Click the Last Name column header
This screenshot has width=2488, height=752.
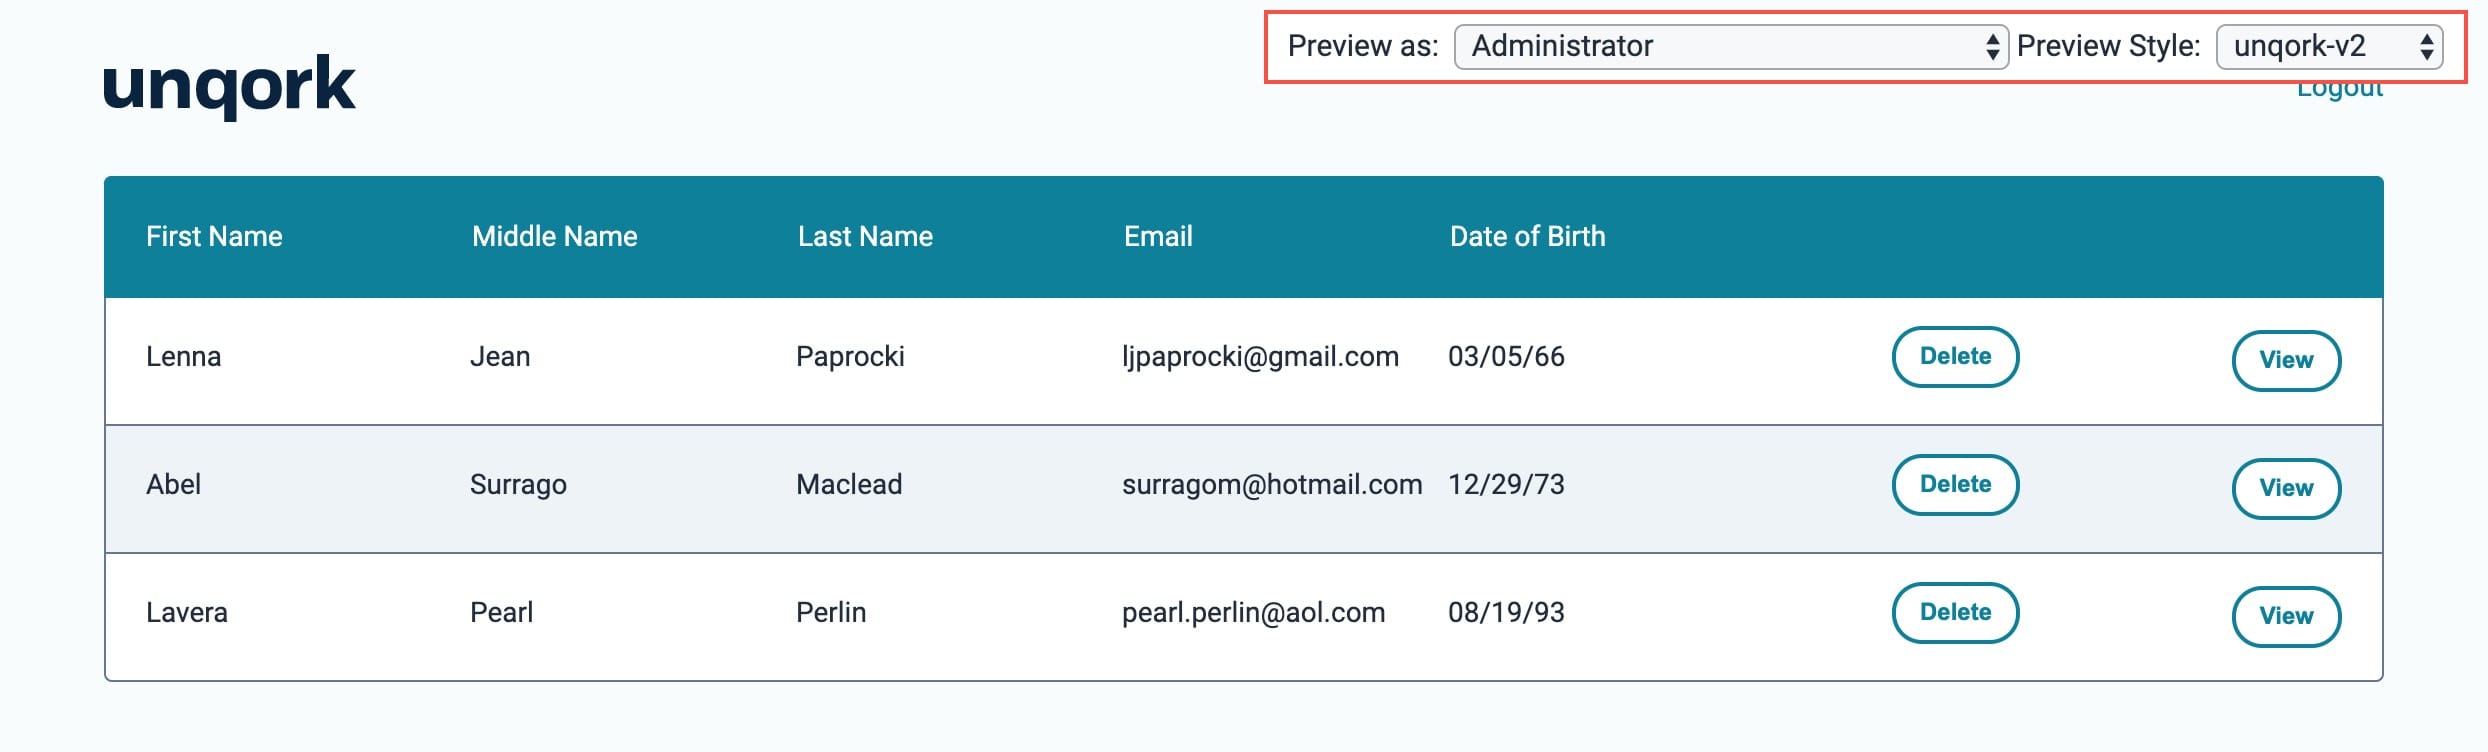(x=865, y=236)
